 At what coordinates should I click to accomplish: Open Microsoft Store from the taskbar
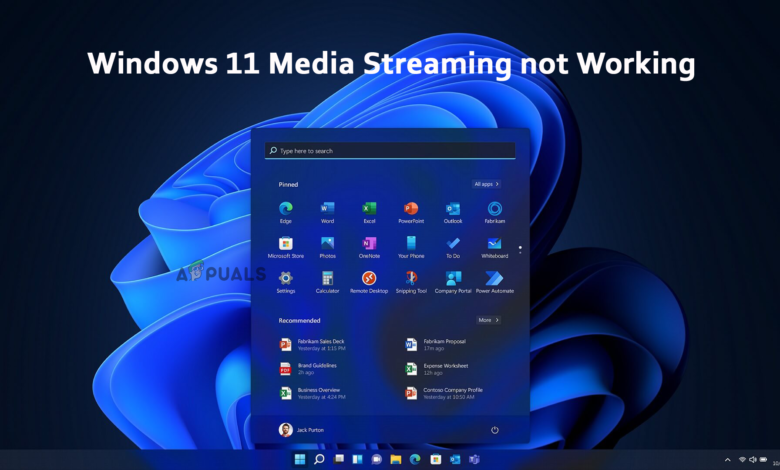tap(435, 459)
